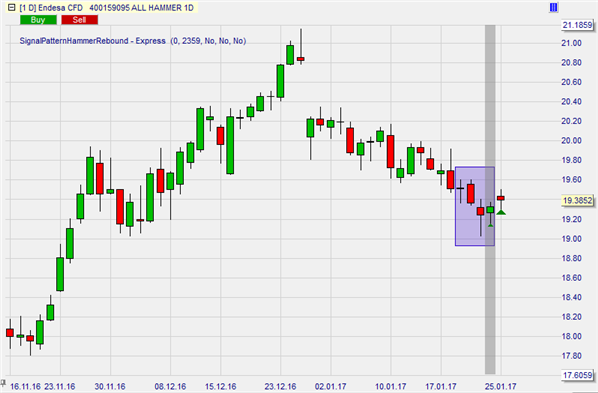Select the chart title Endesa CFD text
The height and width of the screenshot is (393, 598).
click(60, 8)
